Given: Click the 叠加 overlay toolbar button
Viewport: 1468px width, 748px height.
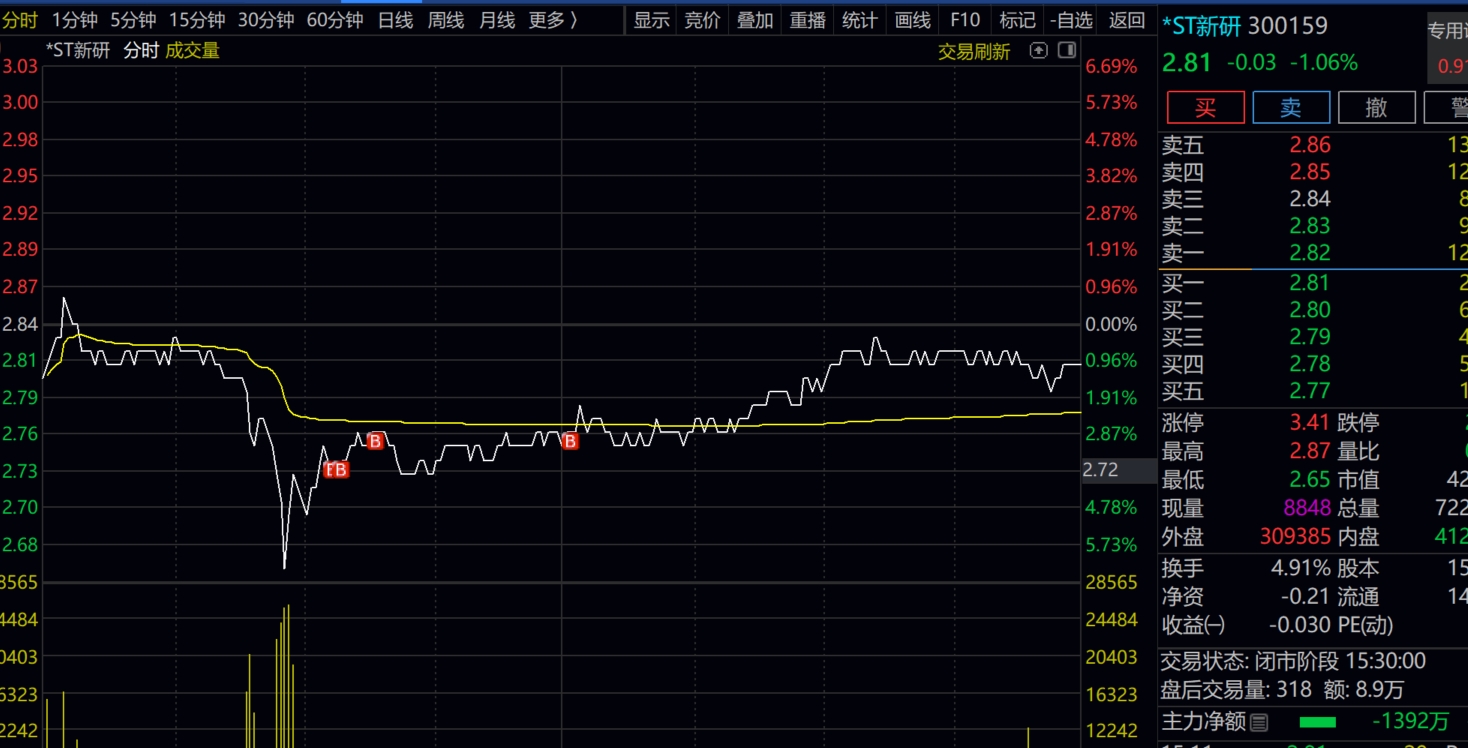Looking at the screenshot, I should point(755,20).
